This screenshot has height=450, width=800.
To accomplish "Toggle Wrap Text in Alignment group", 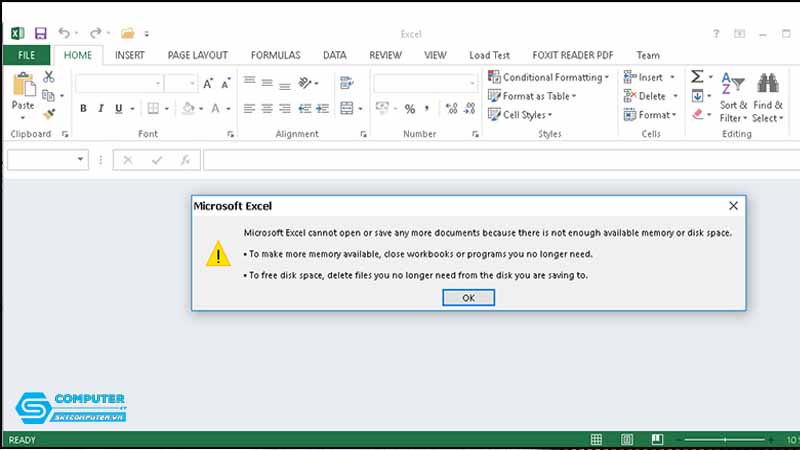I will pyautogui.click(x=347, y=83).
